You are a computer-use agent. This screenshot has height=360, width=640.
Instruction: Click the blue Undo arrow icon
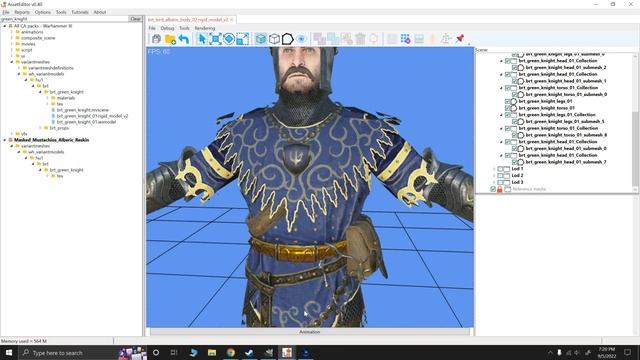(184, 39)
